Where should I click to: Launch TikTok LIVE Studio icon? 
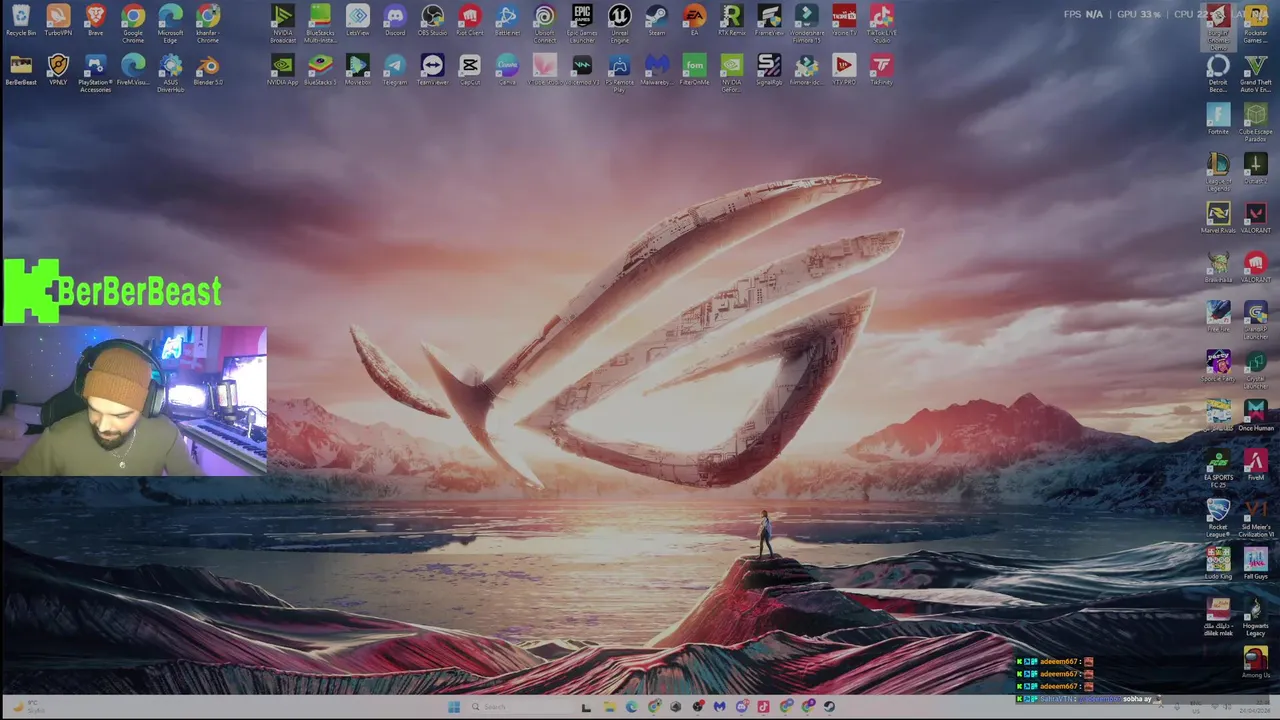coord(881,24)
